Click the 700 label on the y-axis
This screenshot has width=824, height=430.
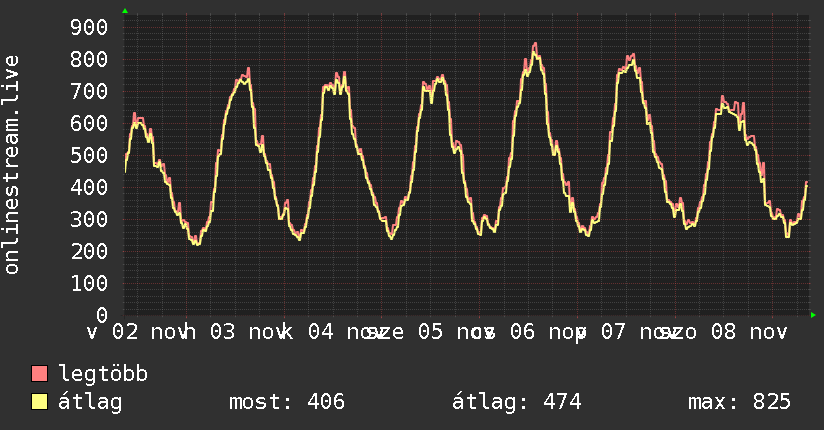pos(89,91)
